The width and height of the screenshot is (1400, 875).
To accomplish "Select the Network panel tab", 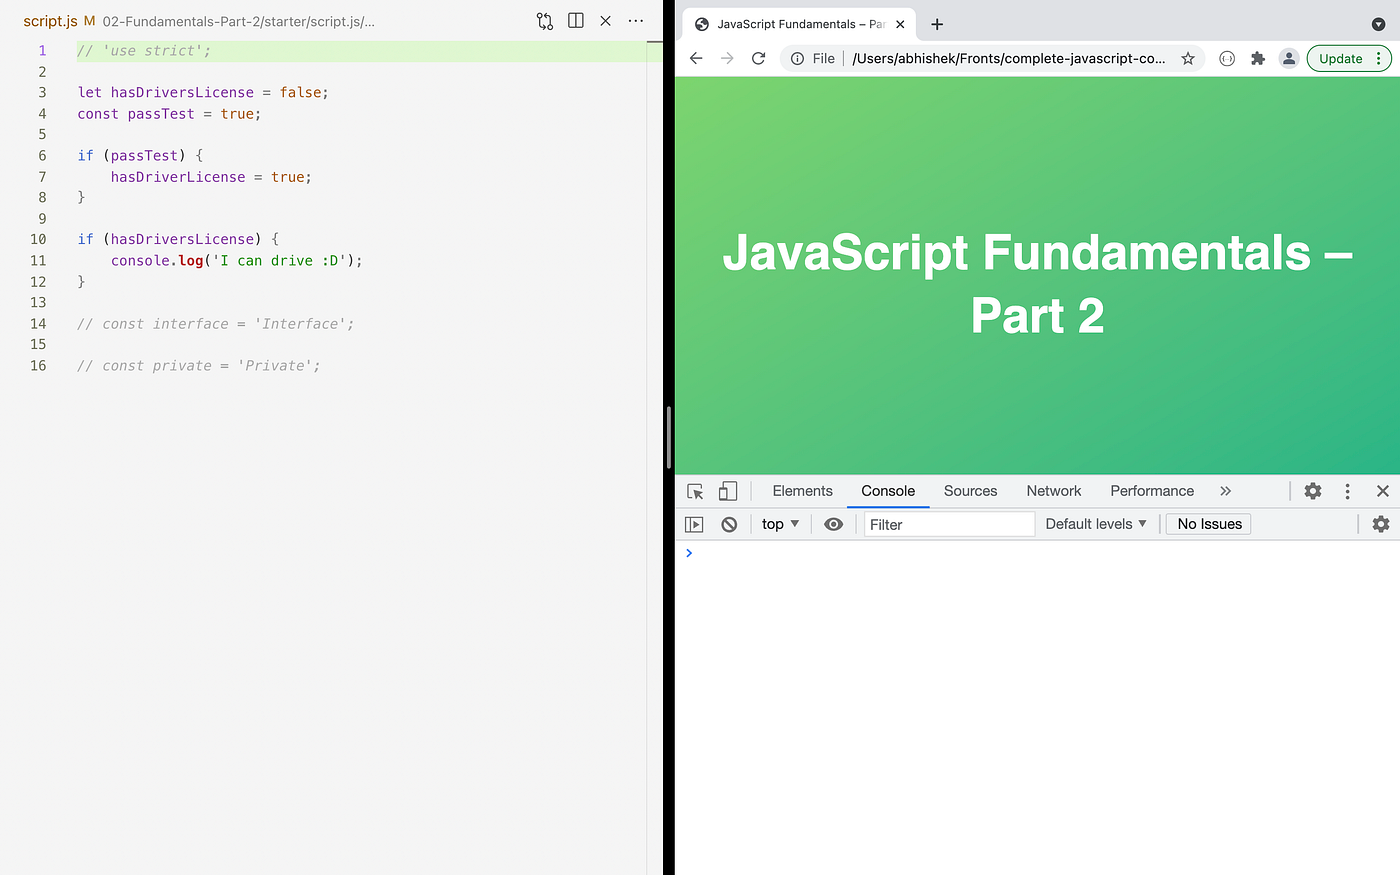I will [x=1053, y=491].
